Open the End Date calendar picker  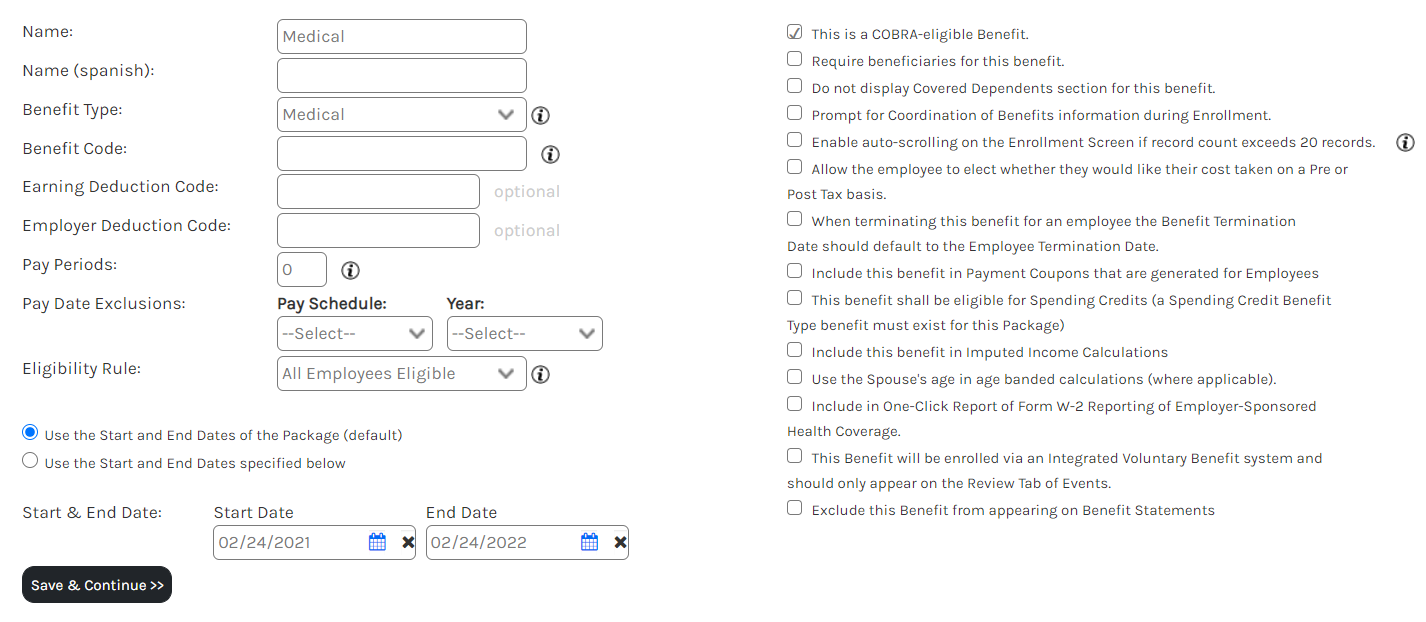tap(590, 542)
